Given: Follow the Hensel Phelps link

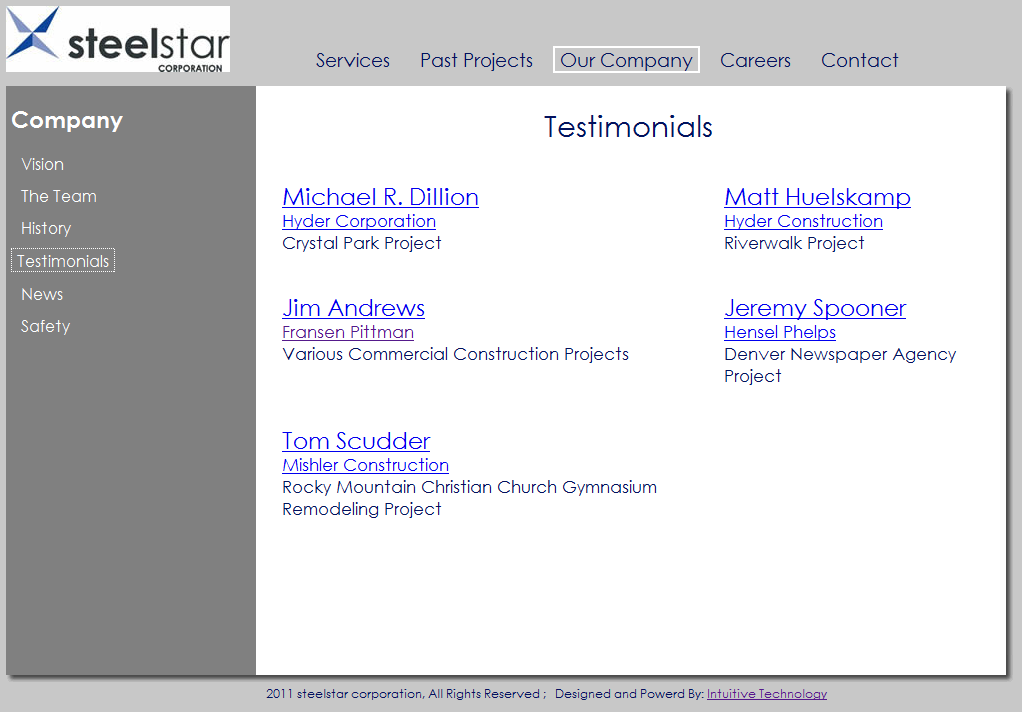Looking at the screenshot, I should (x=780, y=332).
